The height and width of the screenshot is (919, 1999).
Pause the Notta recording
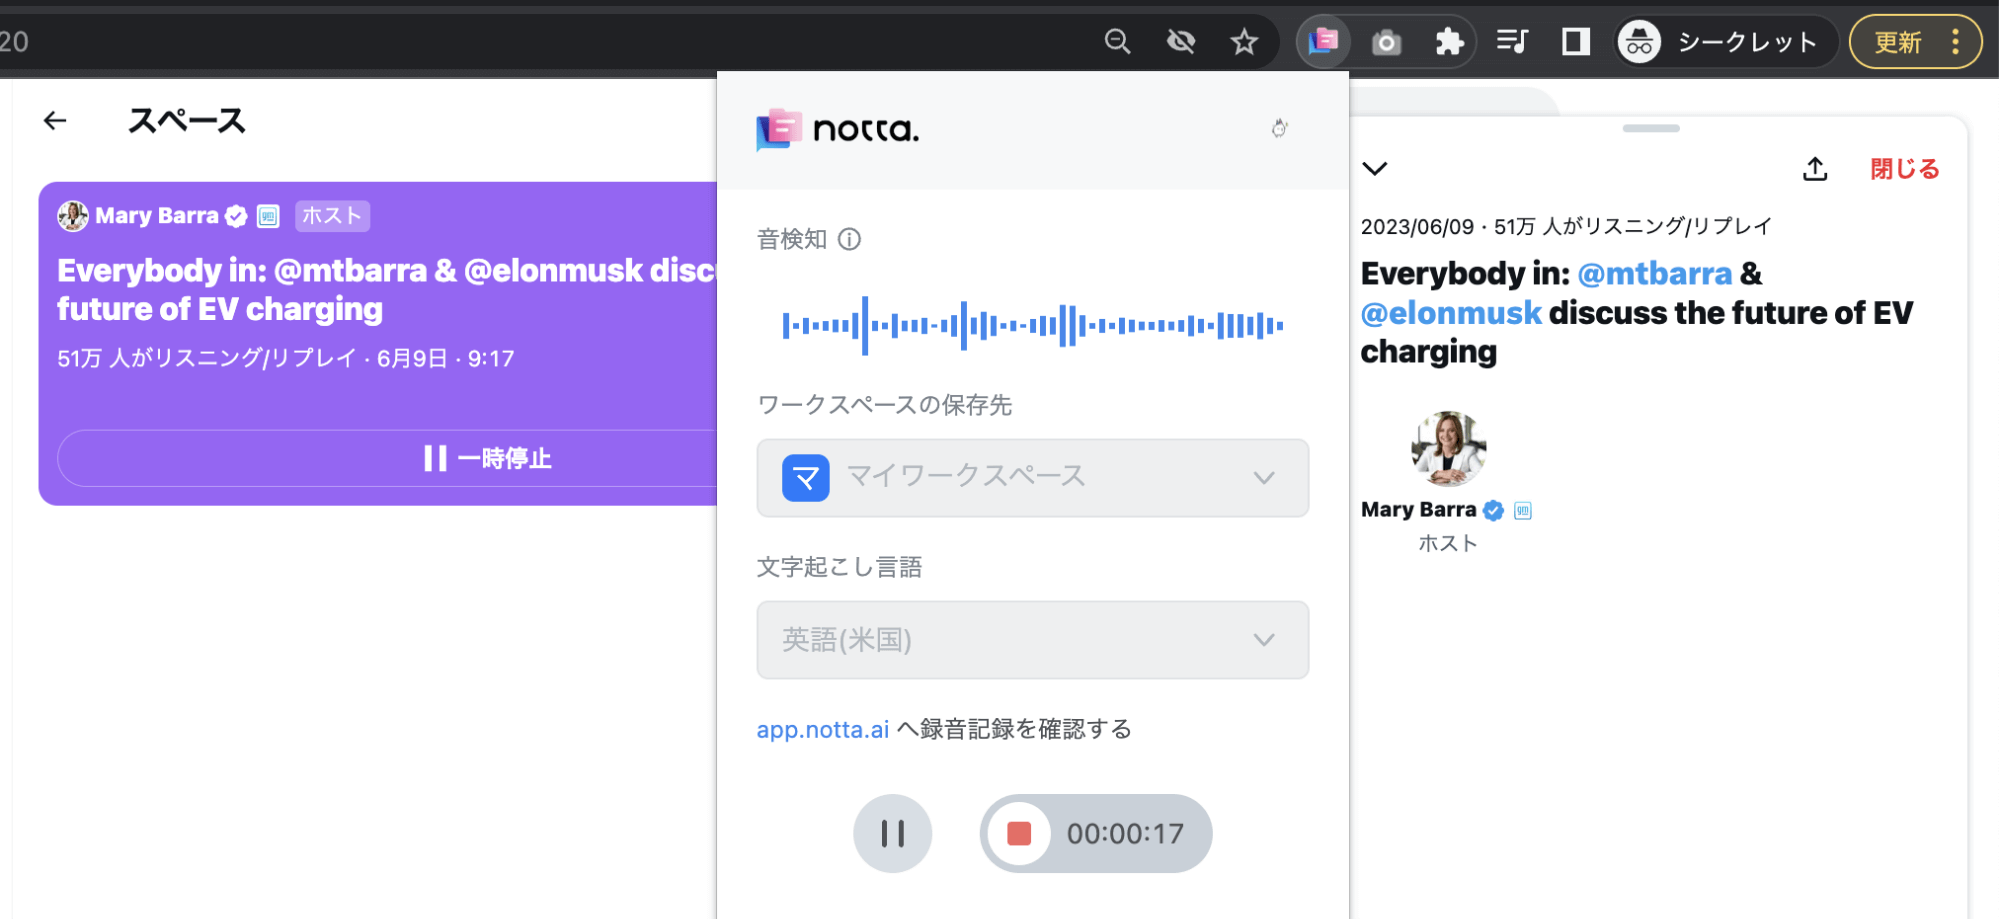[x=893, y=833]
